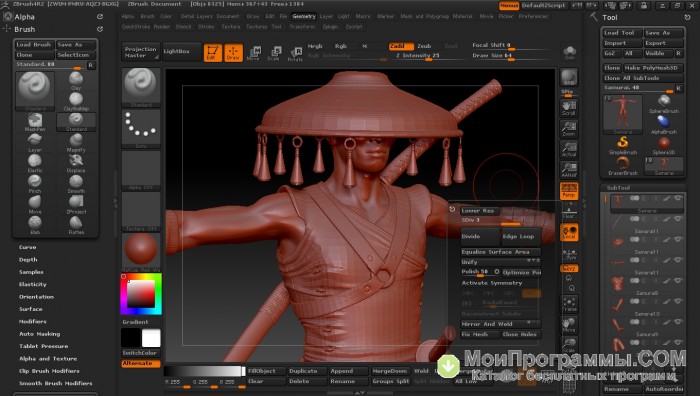Screen dimensions: 700x396
Task: Collapse the SubTool section header
Action: tap(618, 188)
